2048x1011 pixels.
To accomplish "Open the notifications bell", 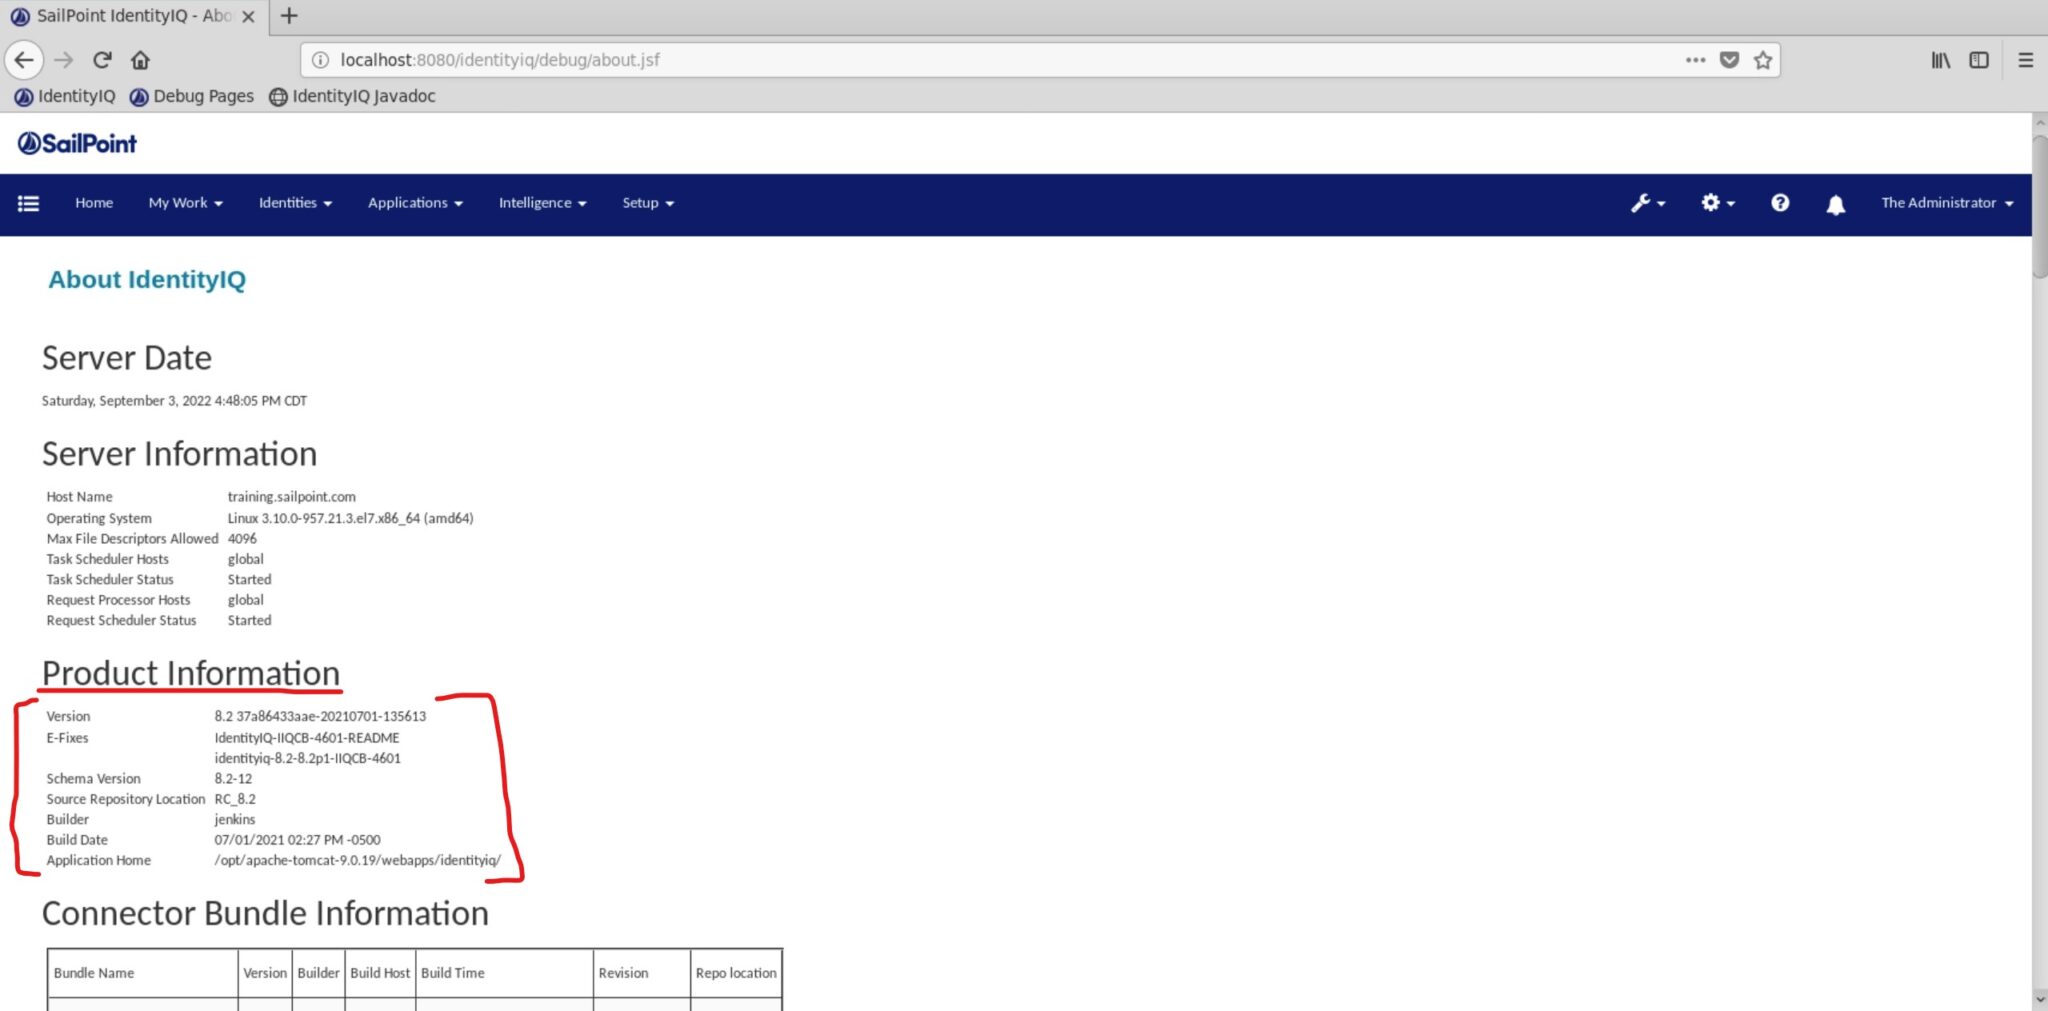I will (1836, 203).
